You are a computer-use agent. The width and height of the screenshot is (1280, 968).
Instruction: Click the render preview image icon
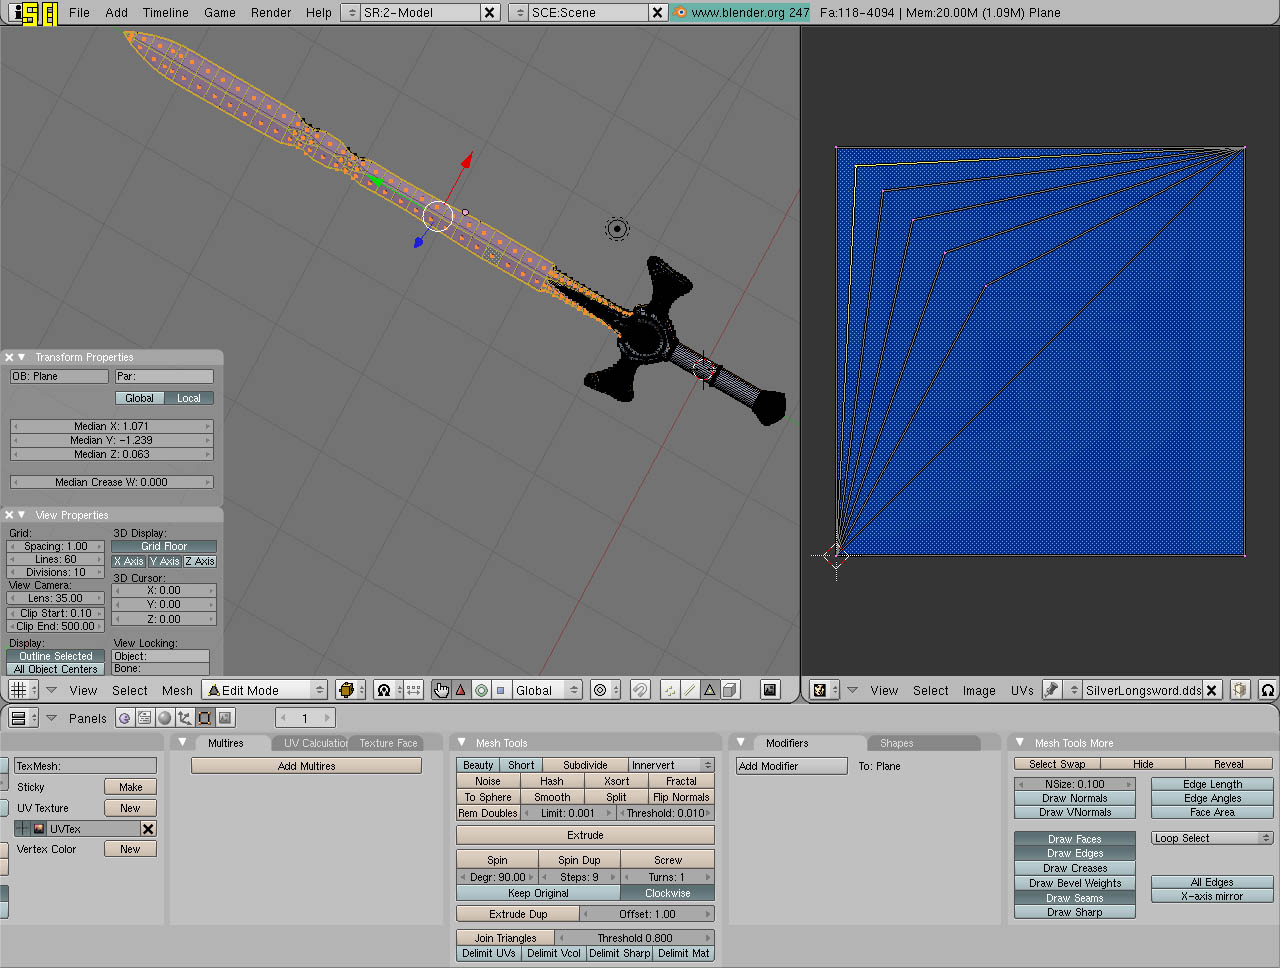pos(770,690)
